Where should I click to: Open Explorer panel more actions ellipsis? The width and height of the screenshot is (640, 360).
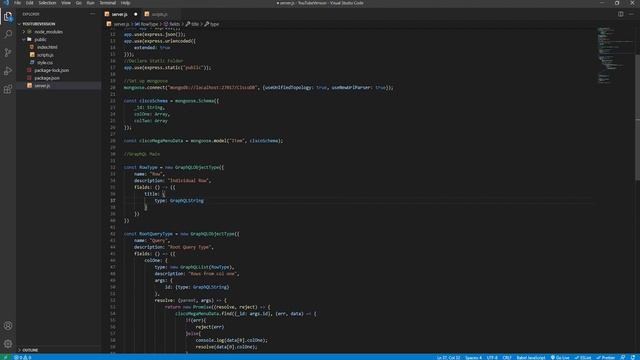(93, 14)
